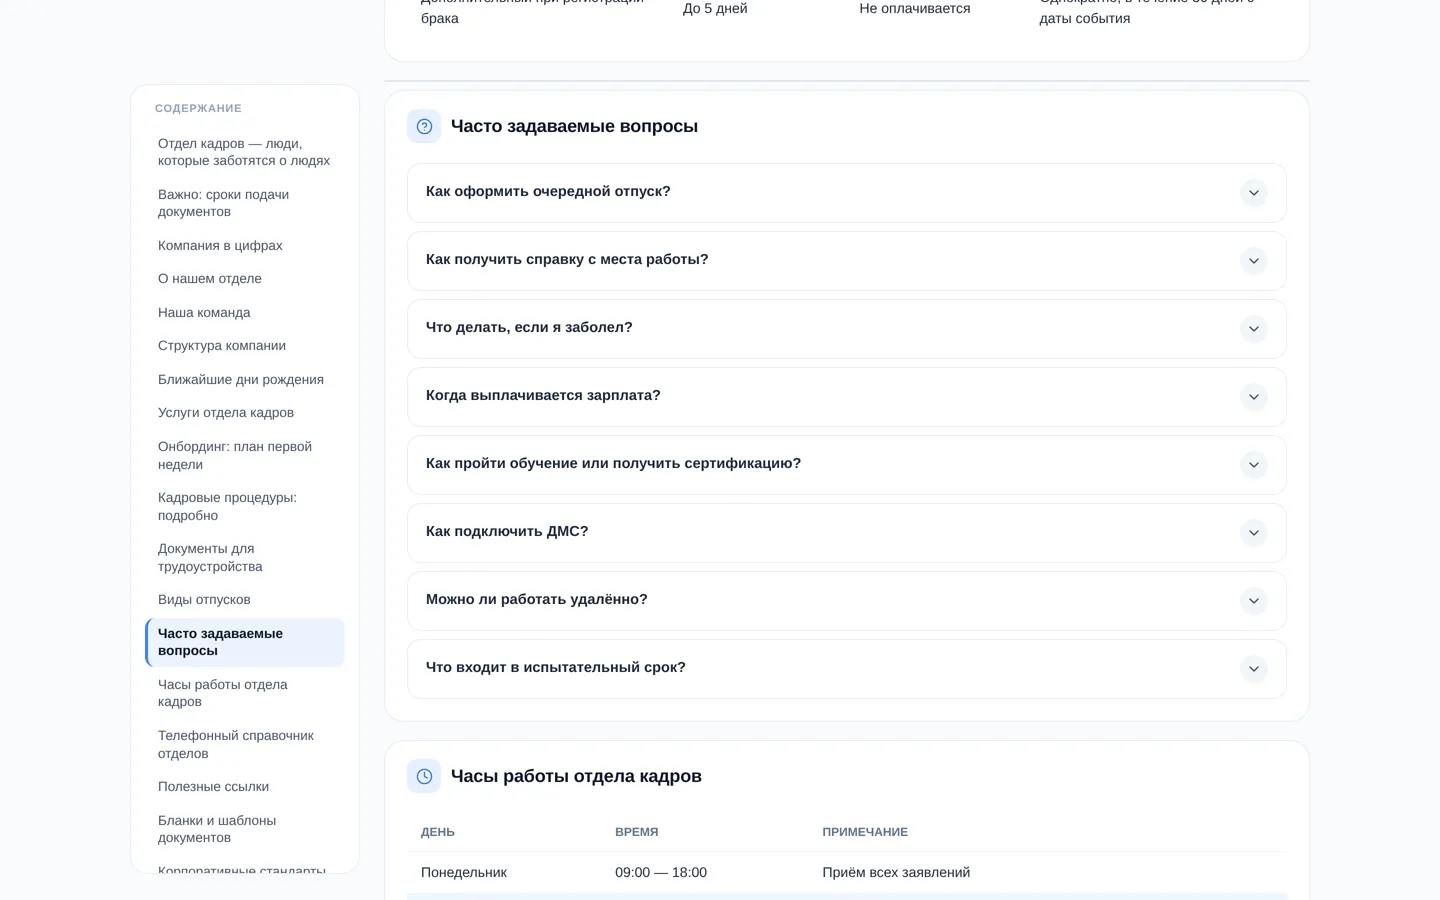Go to "Отдел кадров — люди" section link
The height and width of the screenshot is (900, 1440).
click(245, 152)
